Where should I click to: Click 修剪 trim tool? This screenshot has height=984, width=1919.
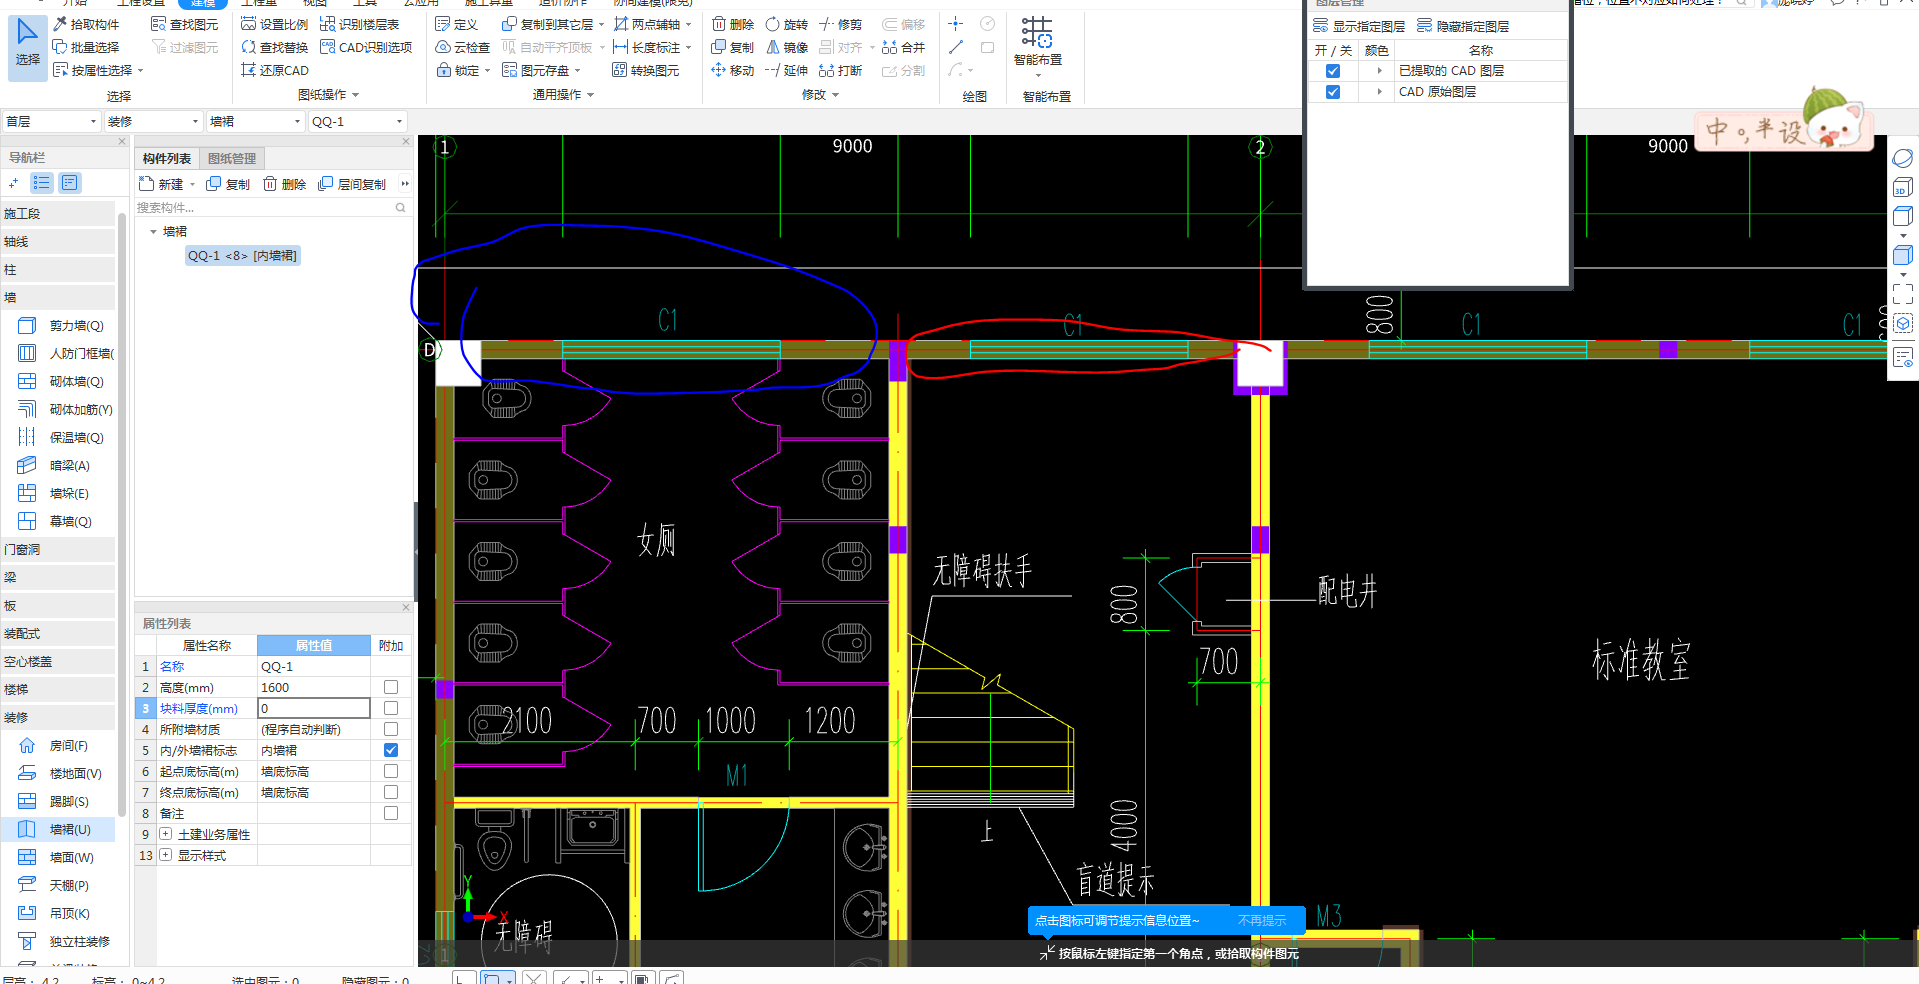(841, 24)
